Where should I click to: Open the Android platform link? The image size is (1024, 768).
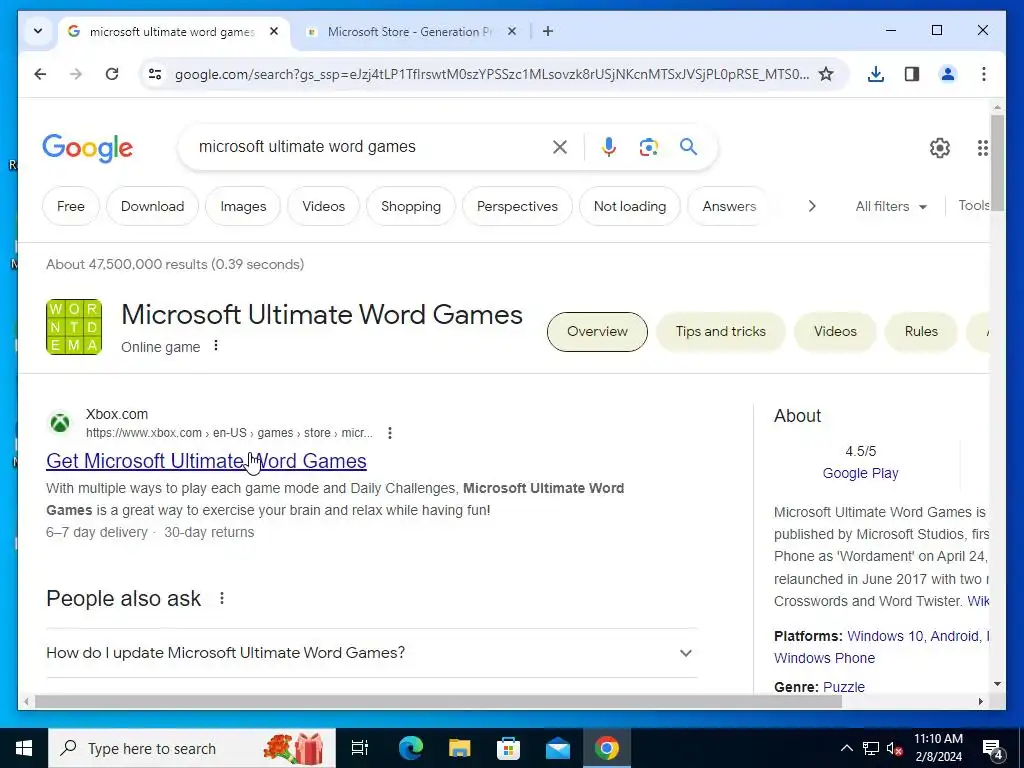955,636
